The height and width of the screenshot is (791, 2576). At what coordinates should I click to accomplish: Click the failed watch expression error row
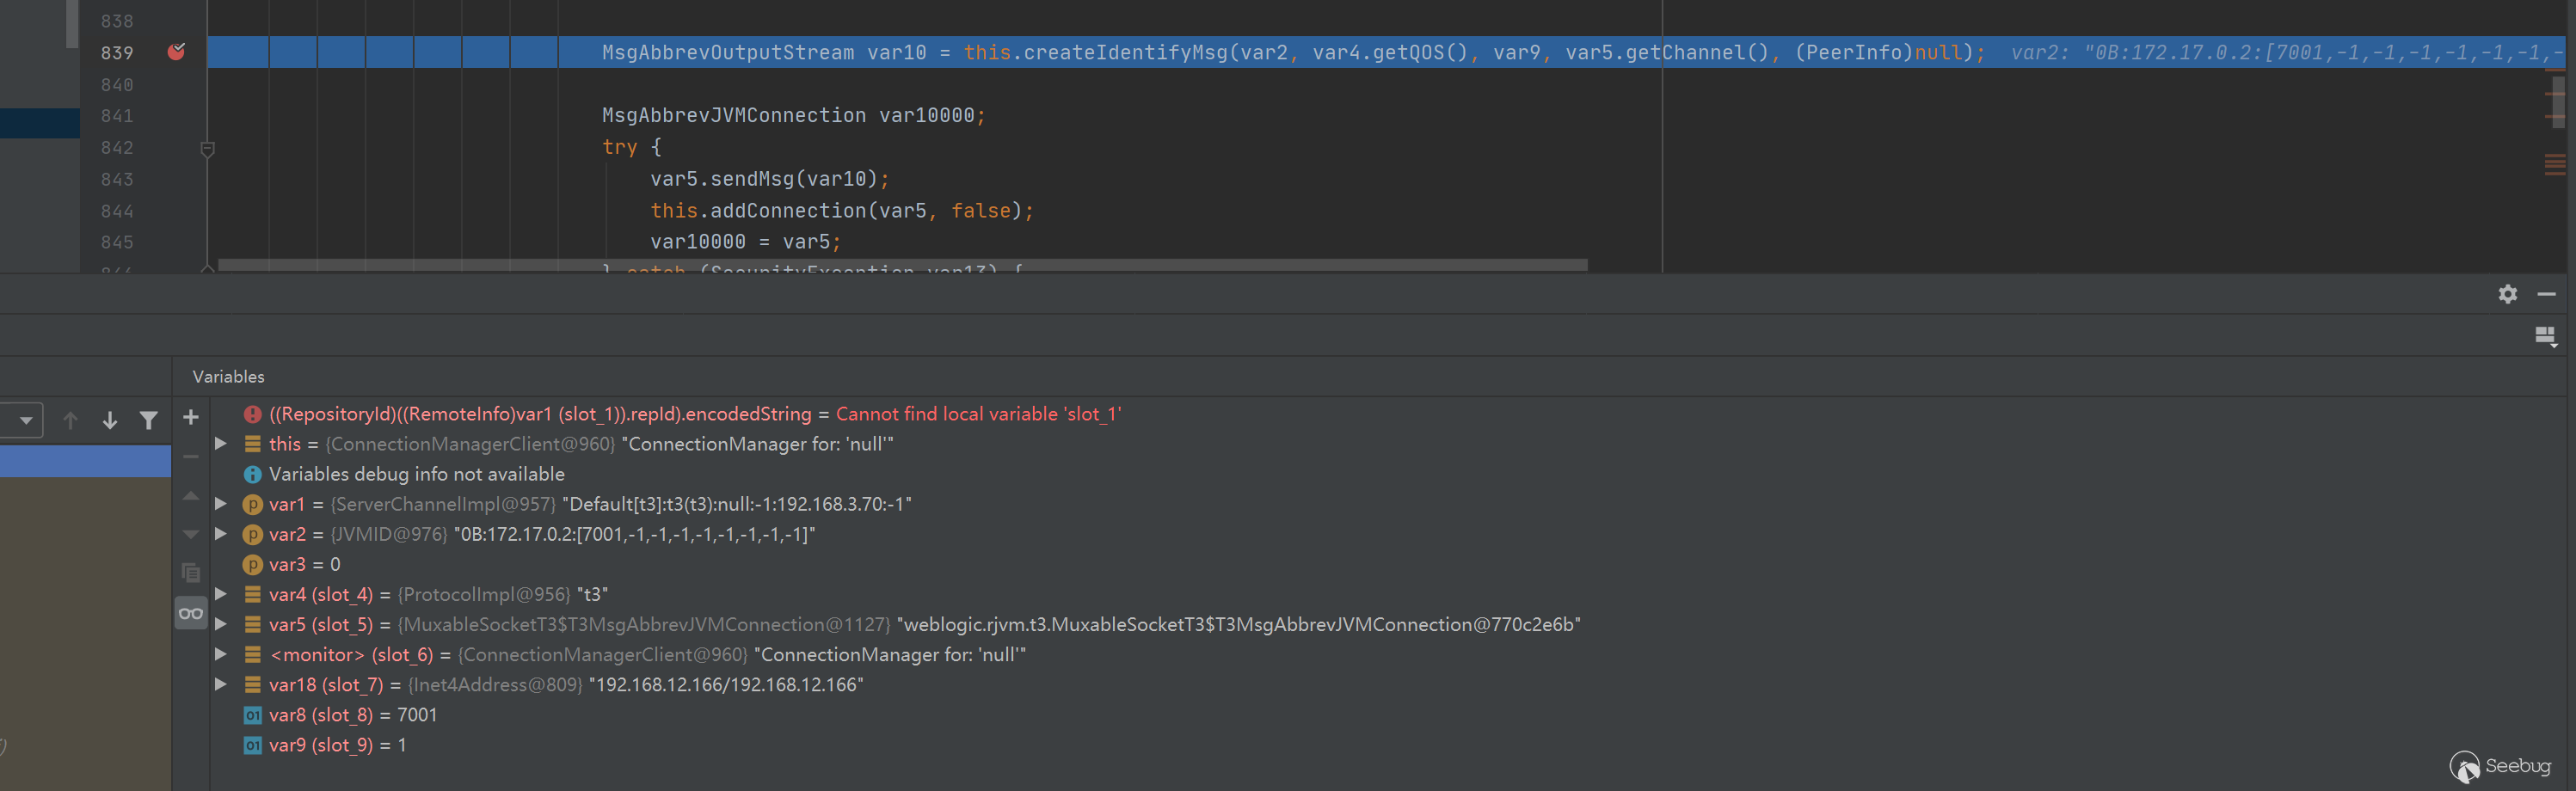(694, 414)
